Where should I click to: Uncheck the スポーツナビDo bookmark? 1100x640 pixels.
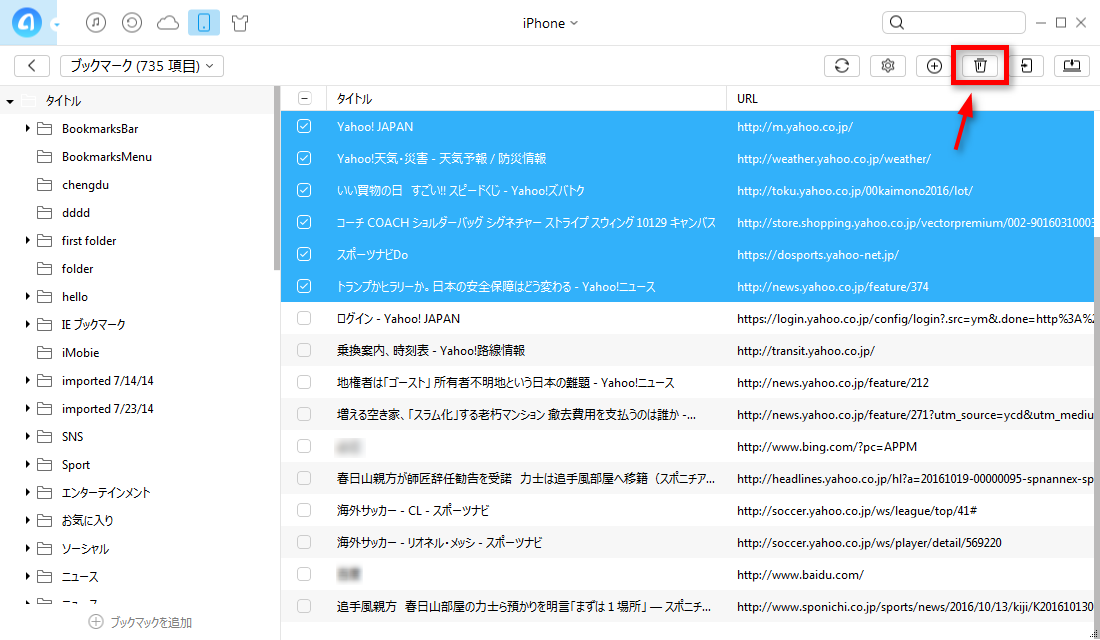pos(304,254)
